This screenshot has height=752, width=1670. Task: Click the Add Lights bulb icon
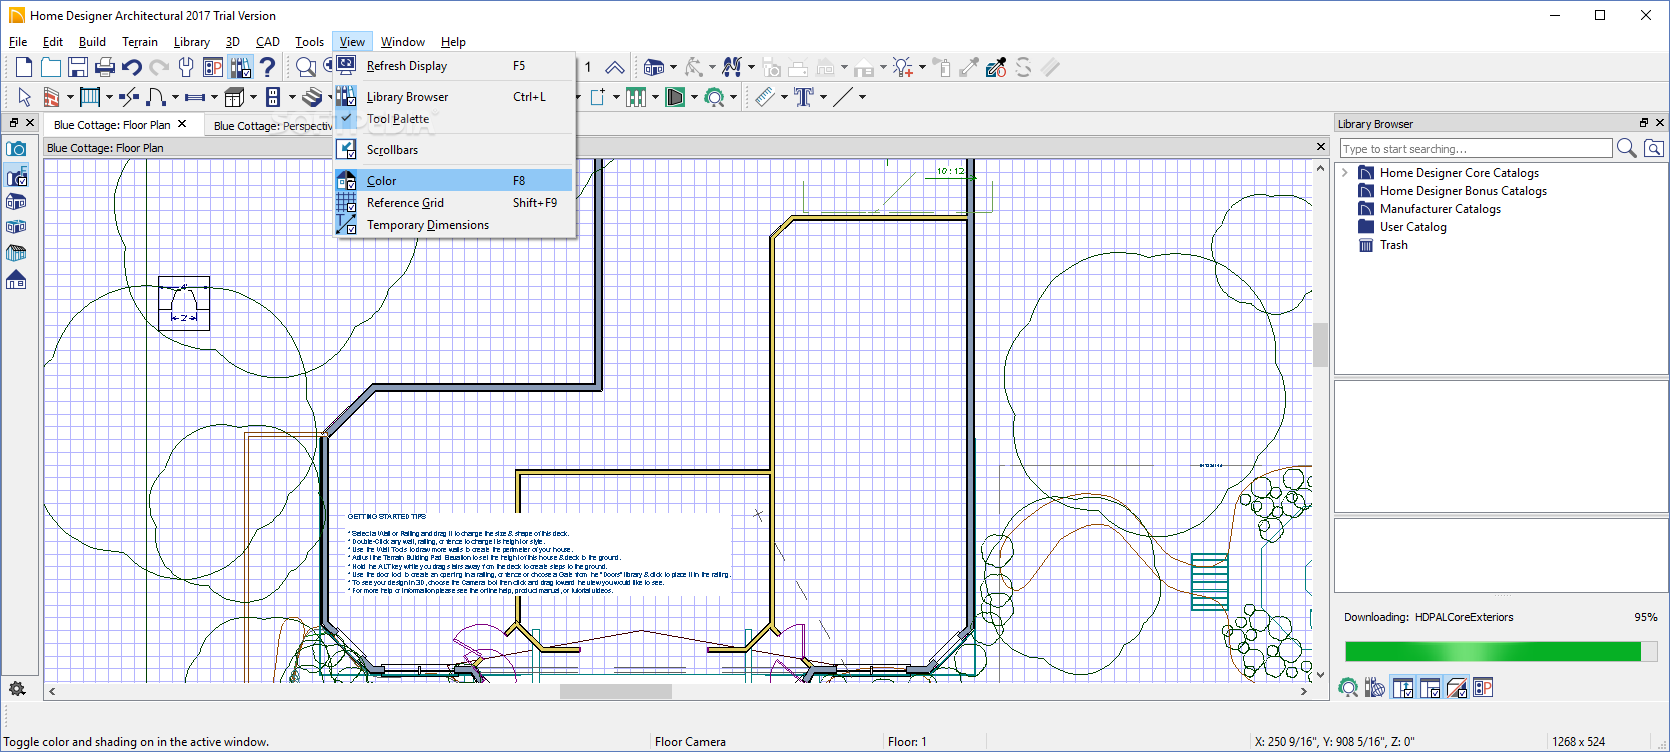pyautogui.click(x=903, y=67)
